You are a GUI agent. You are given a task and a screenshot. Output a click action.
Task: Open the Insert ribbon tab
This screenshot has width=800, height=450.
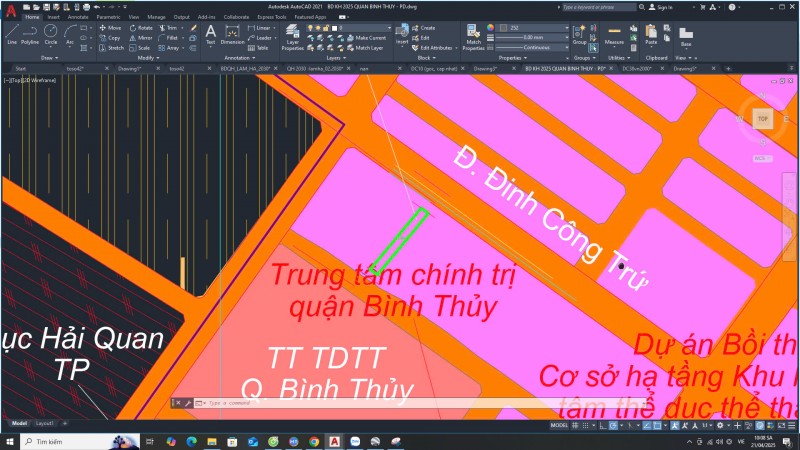click(53, 17)
